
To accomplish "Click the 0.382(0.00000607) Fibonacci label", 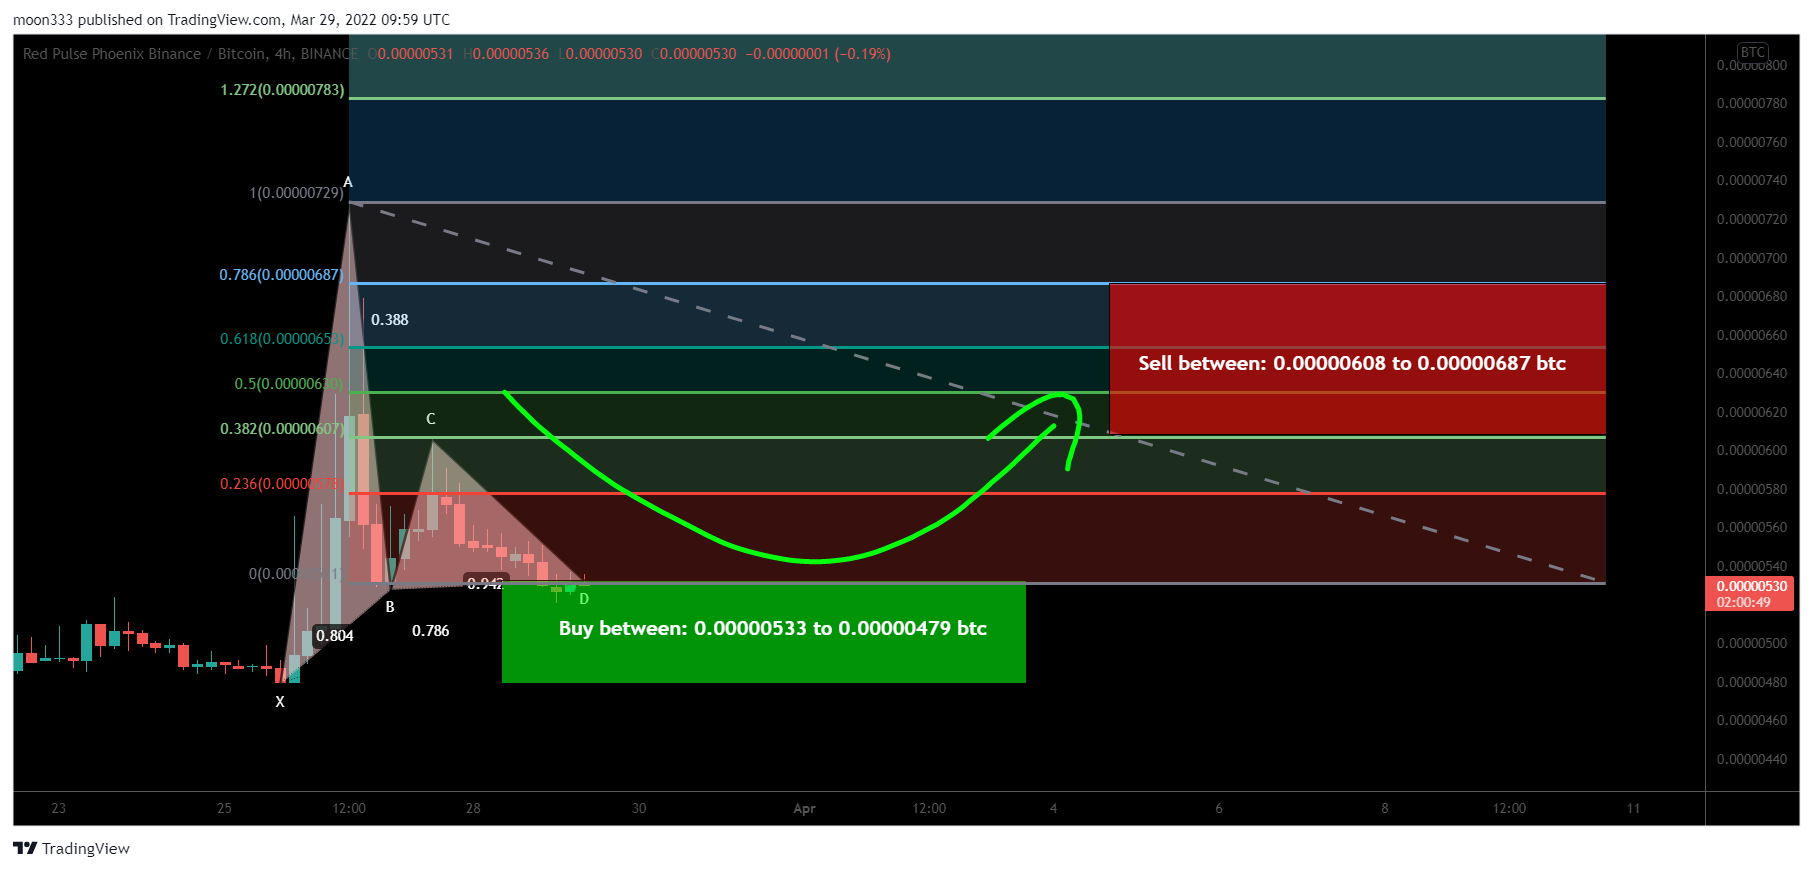I will coord(282,429).
